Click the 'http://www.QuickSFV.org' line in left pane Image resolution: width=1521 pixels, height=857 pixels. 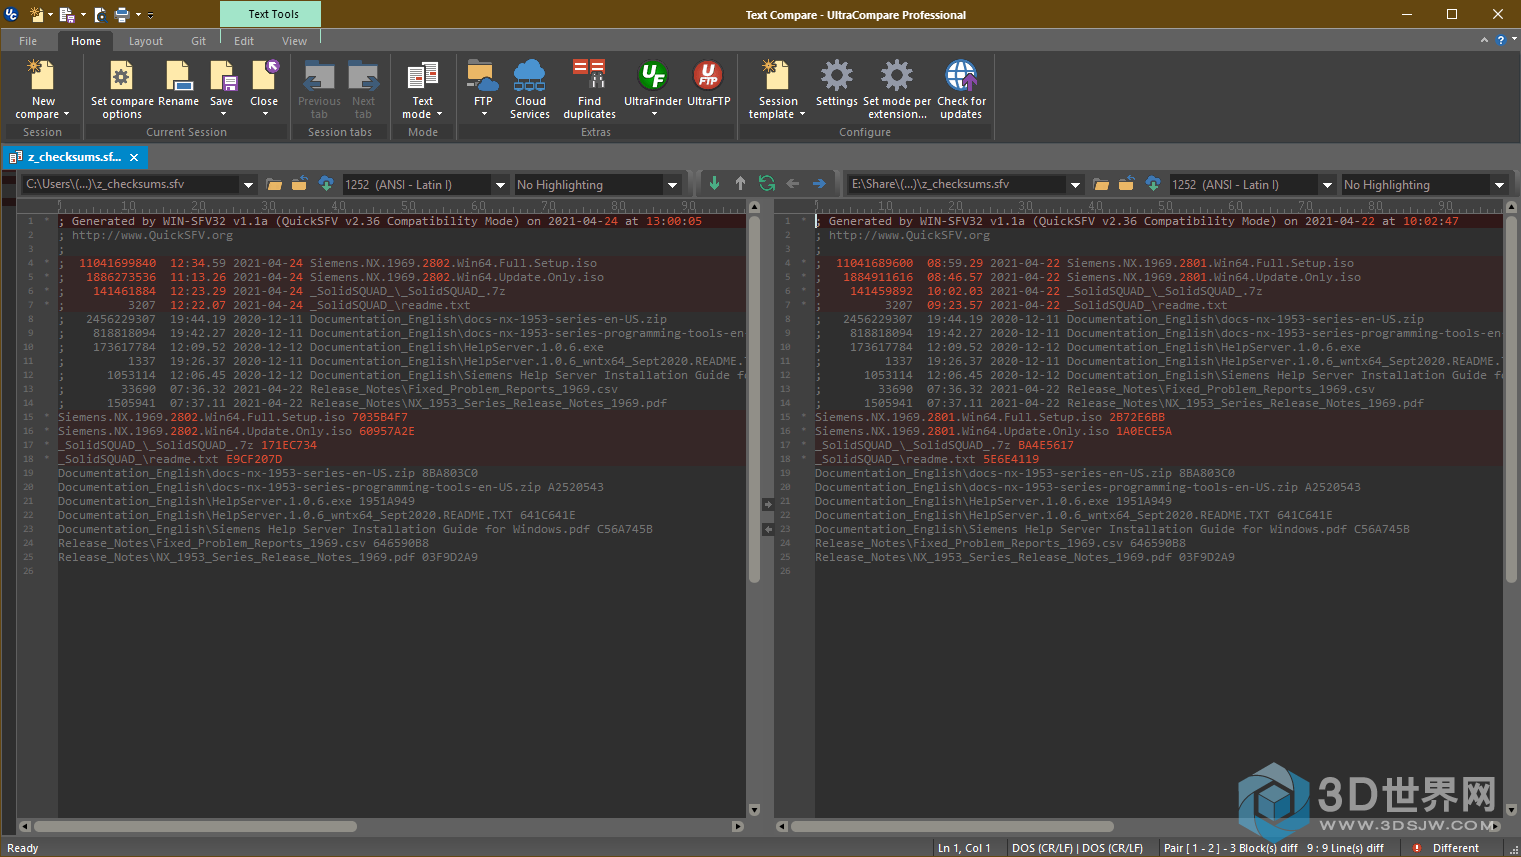tap(146, 235)
